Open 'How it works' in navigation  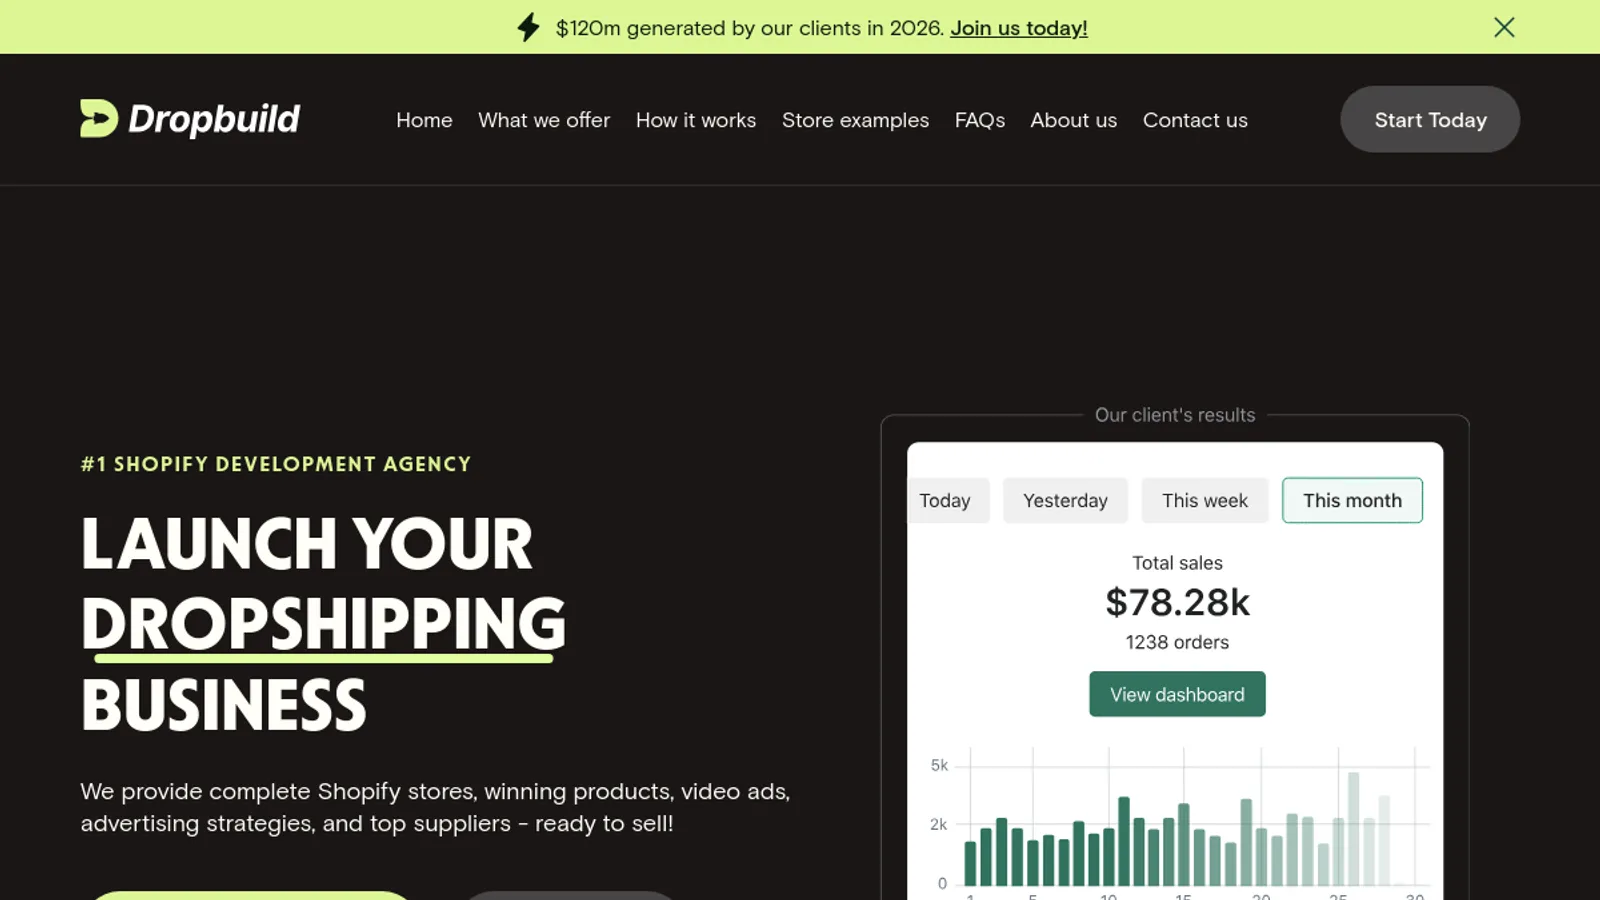pyautogui.click(x=696, y=120)
